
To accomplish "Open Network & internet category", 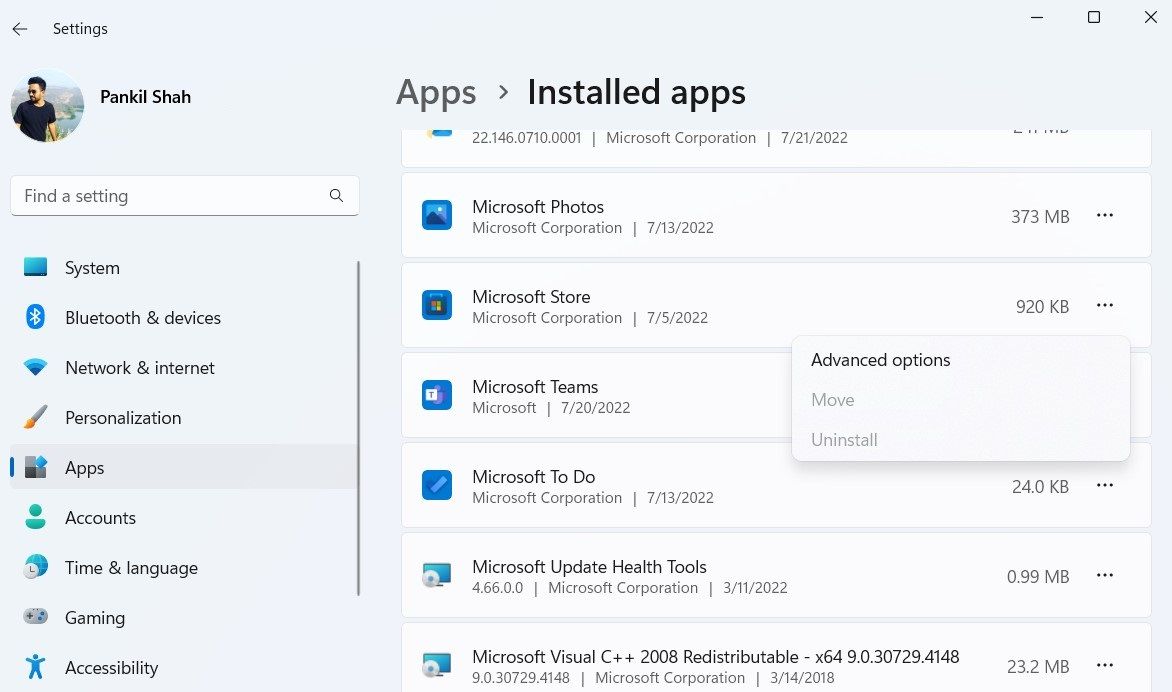I will click(184, 368).
